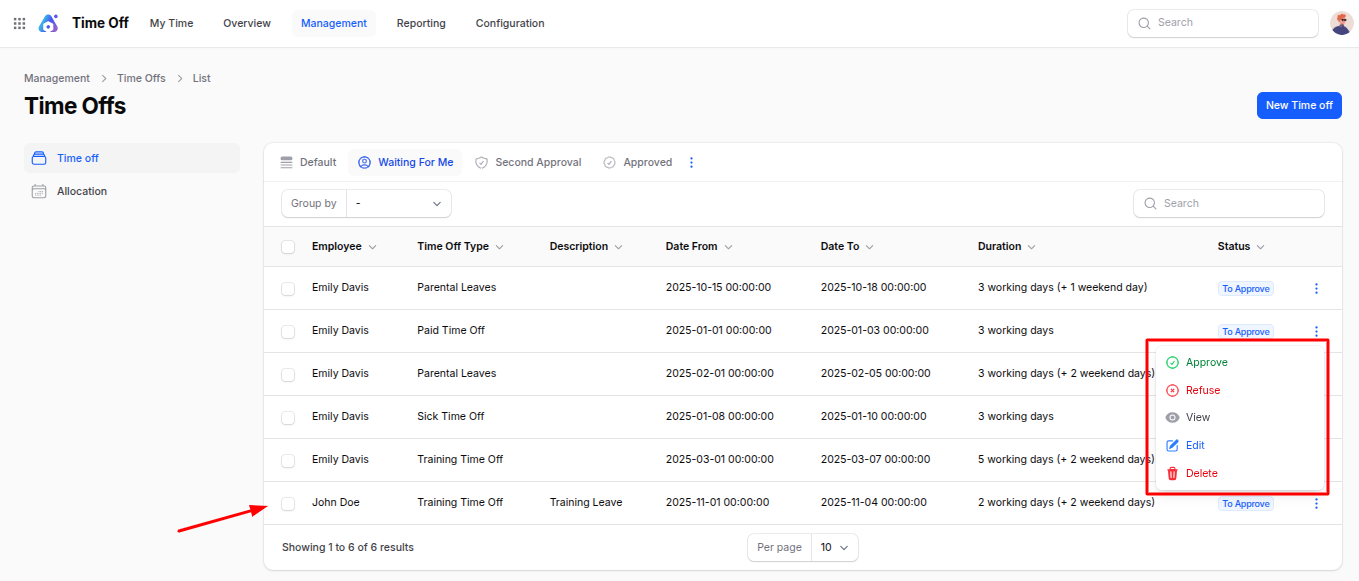Screen dimensions: 1359x581
Task: Open the user profile avatar
Action: click(x=1341, y=23)
